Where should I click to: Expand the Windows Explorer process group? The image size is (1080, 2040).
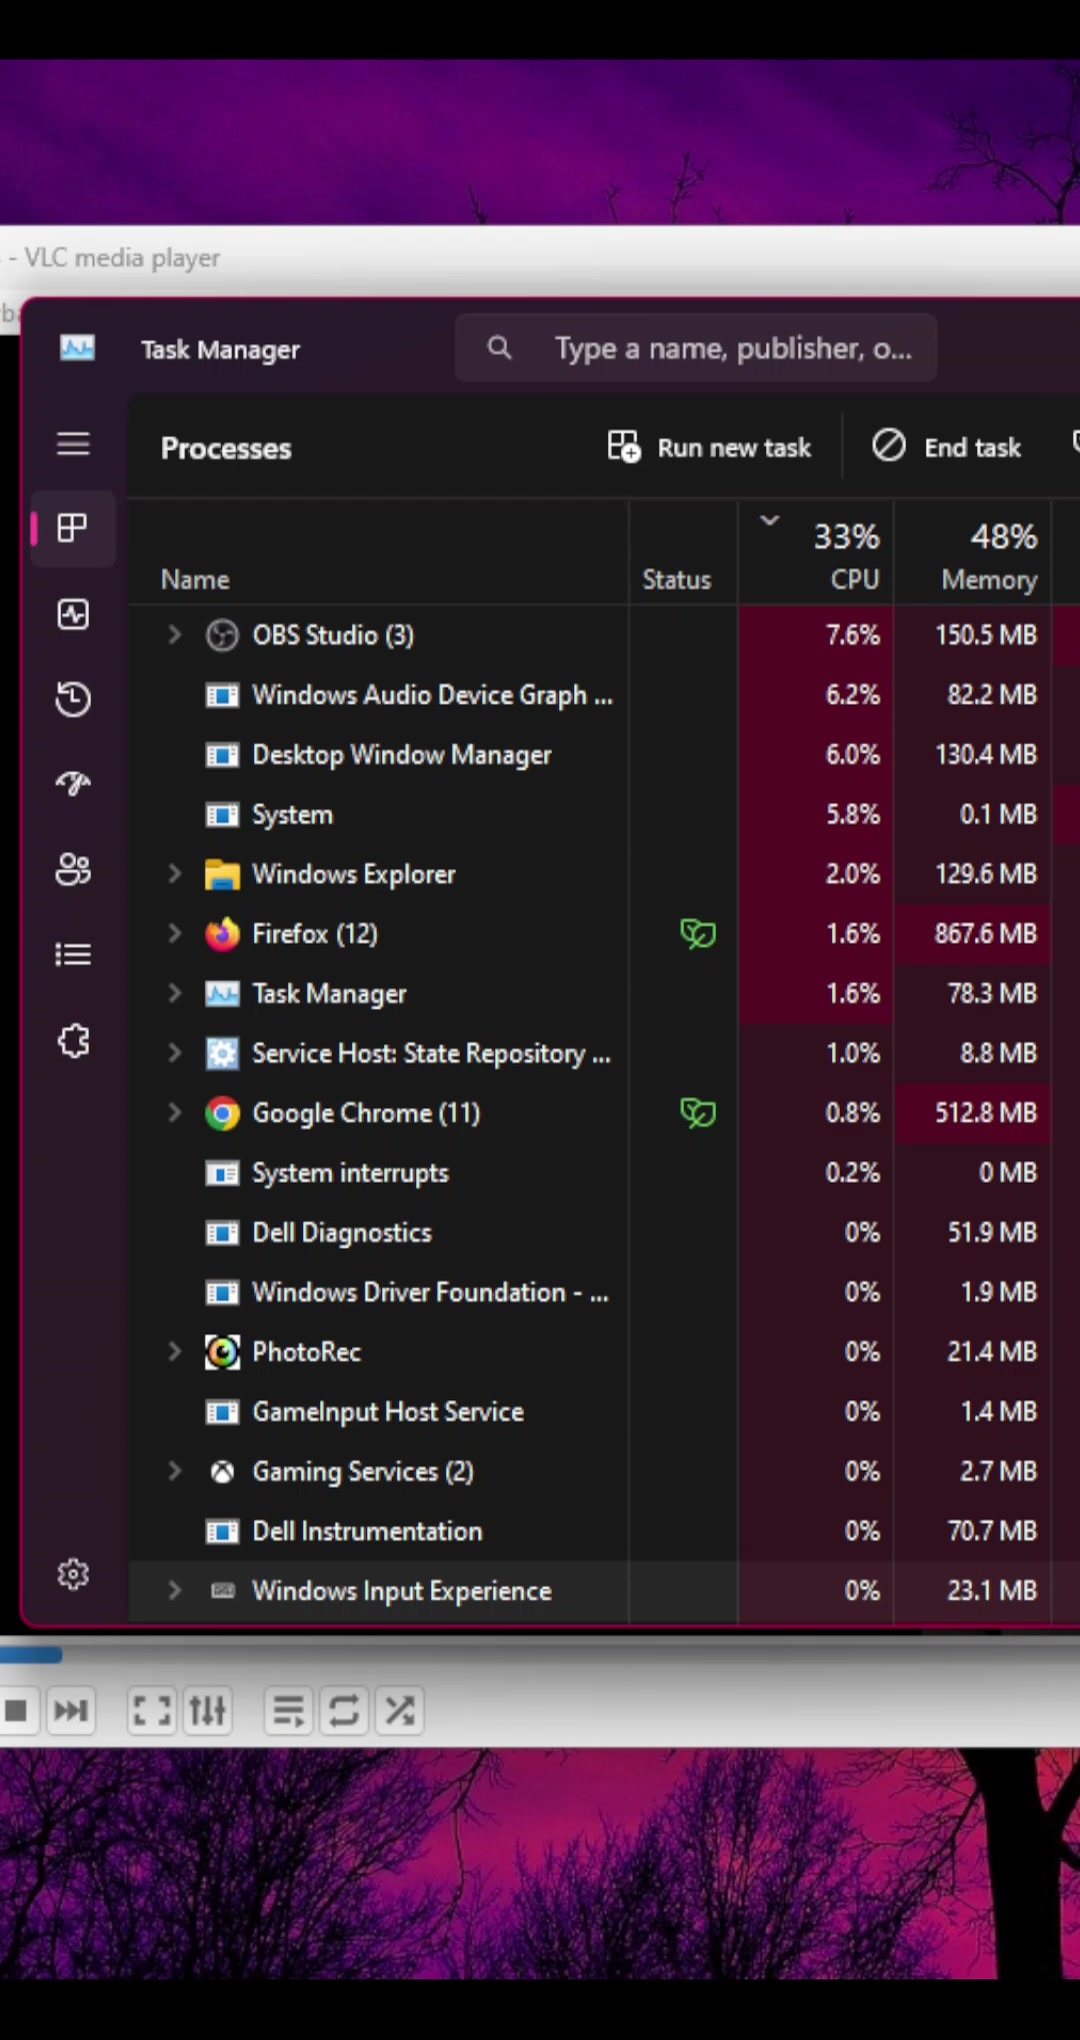[175, 874]
